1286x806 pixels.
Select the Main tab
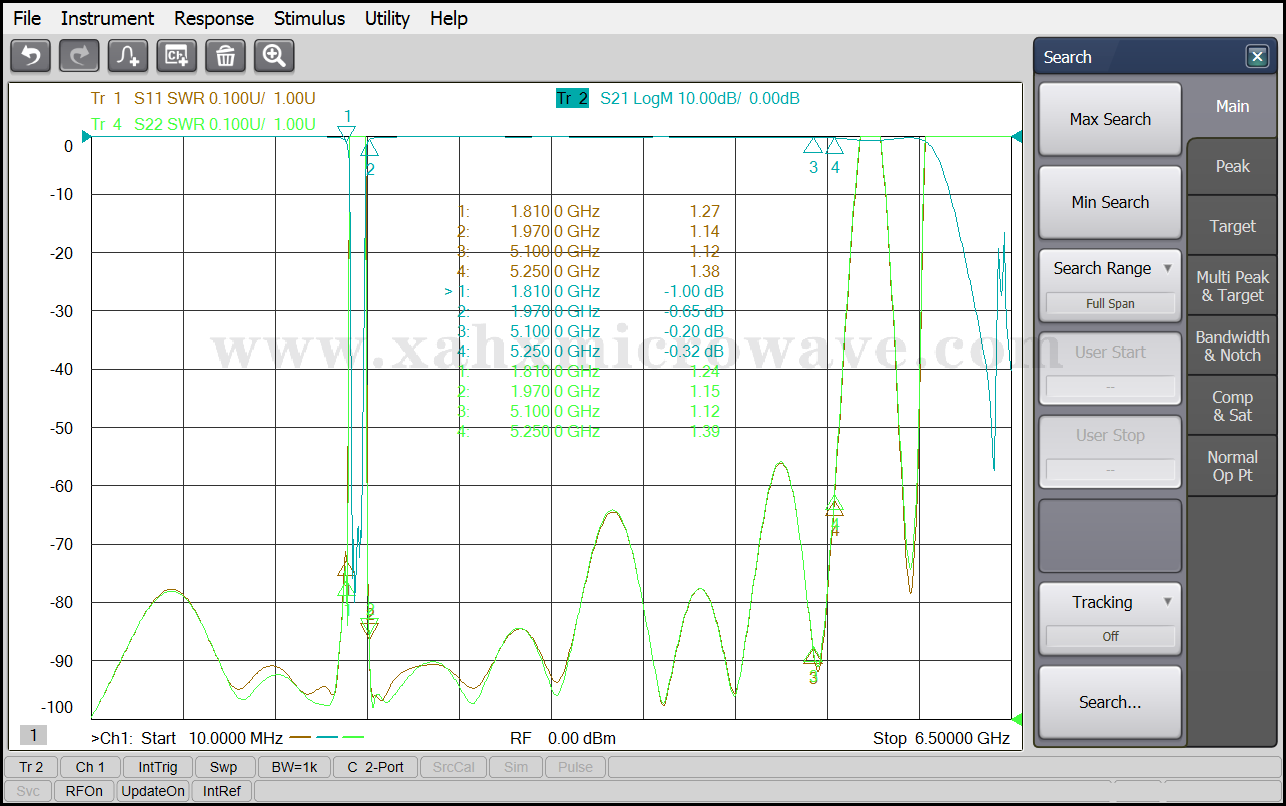1232,106
